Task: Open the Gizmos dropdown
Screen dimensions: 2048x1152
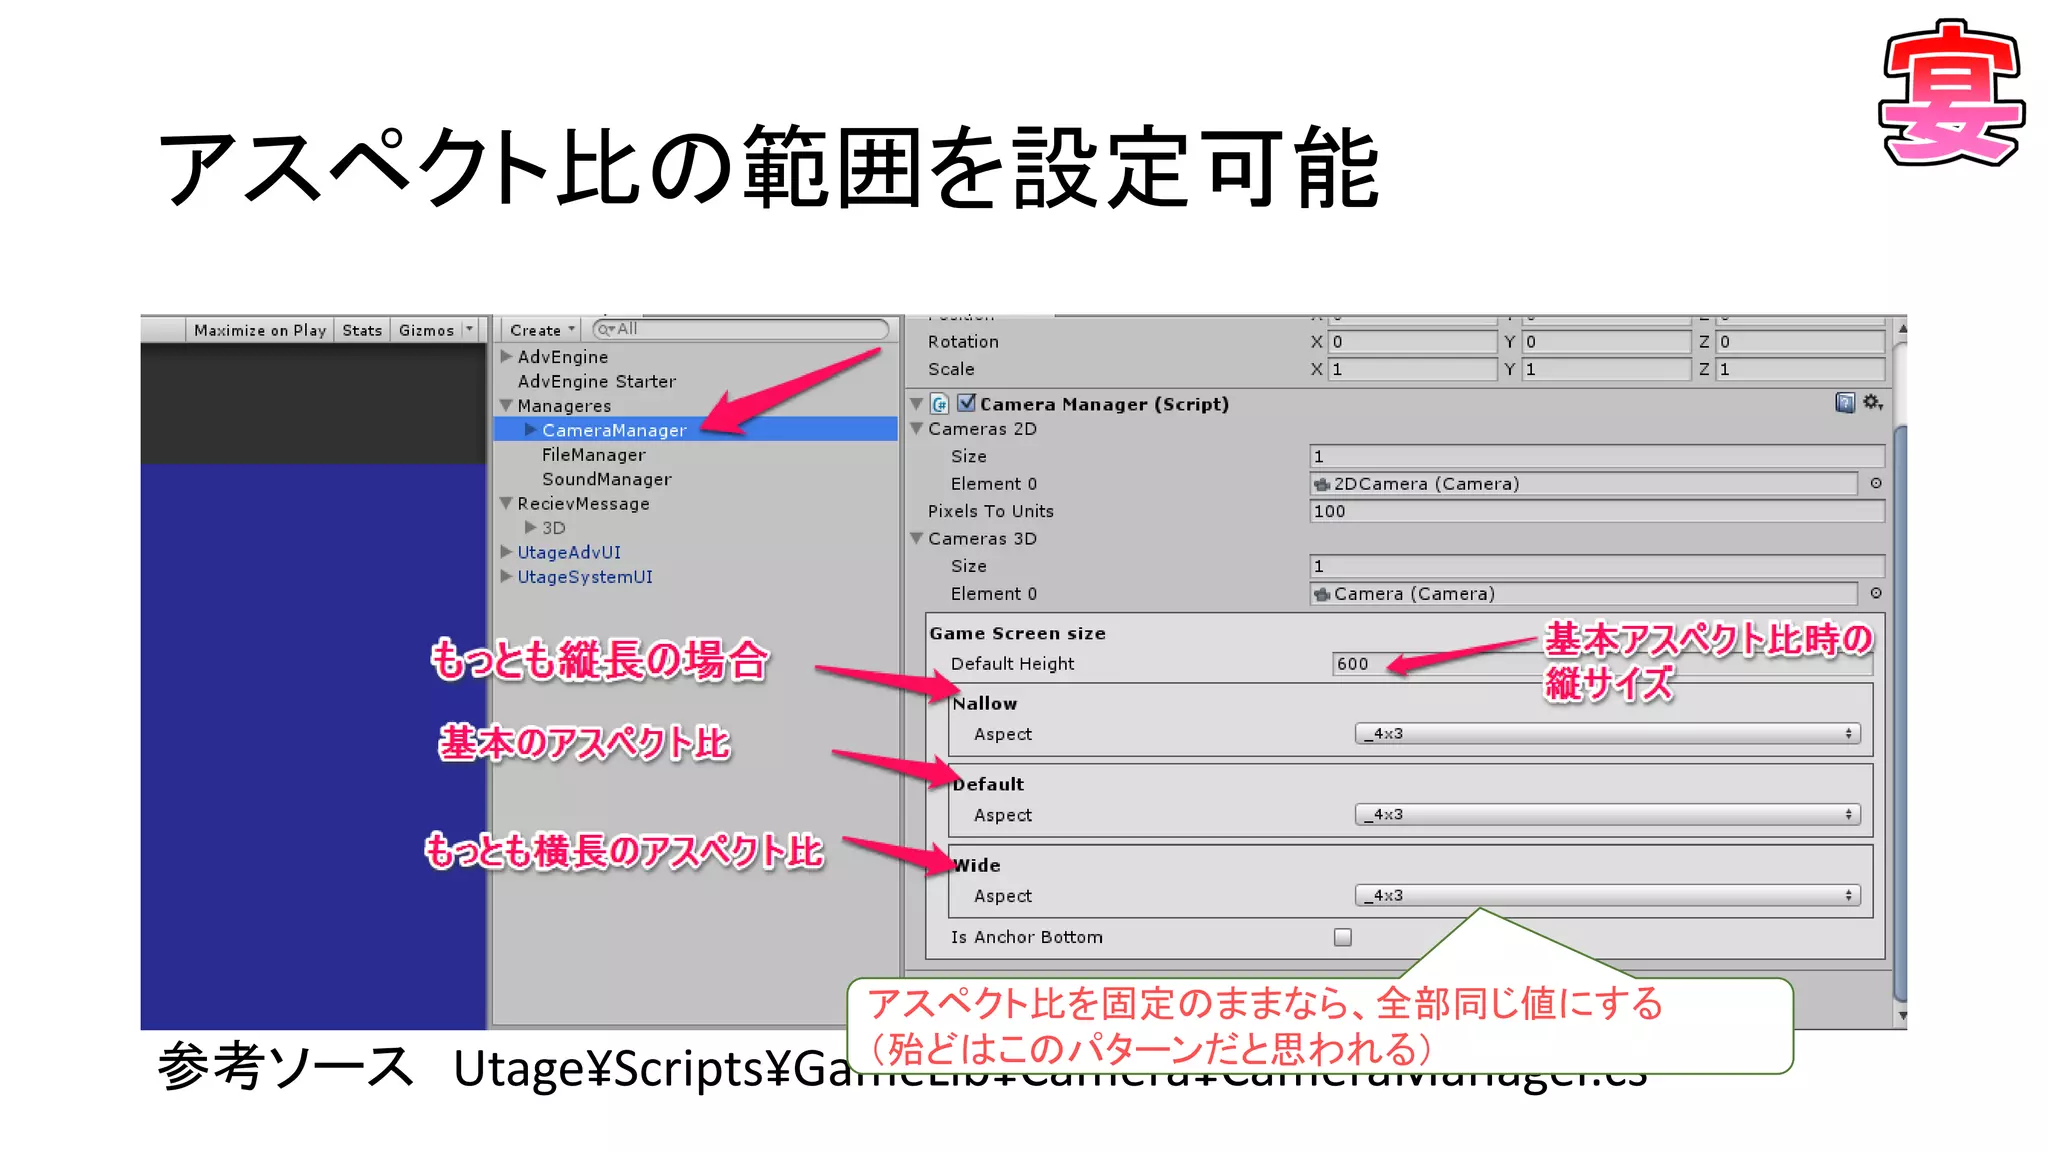Action: pos(435,330)
